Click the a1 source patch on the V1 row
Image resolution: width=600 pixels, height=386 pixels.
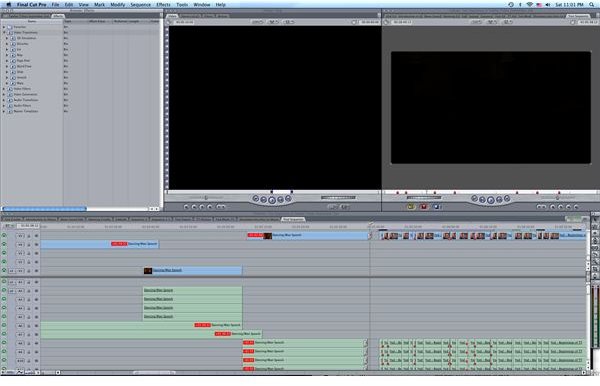click(12, 271)
